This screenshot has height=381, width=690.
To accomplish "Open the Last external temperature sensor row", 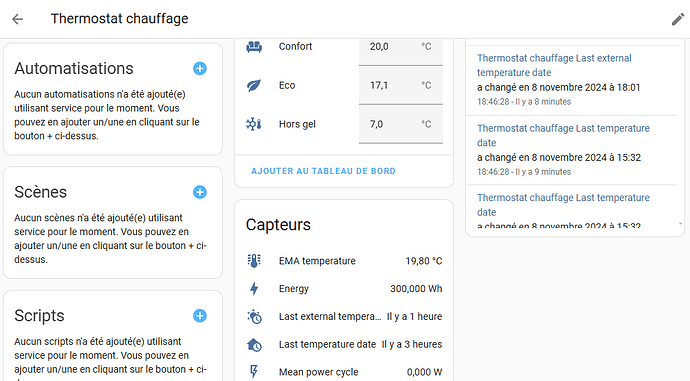I will 344,317.
